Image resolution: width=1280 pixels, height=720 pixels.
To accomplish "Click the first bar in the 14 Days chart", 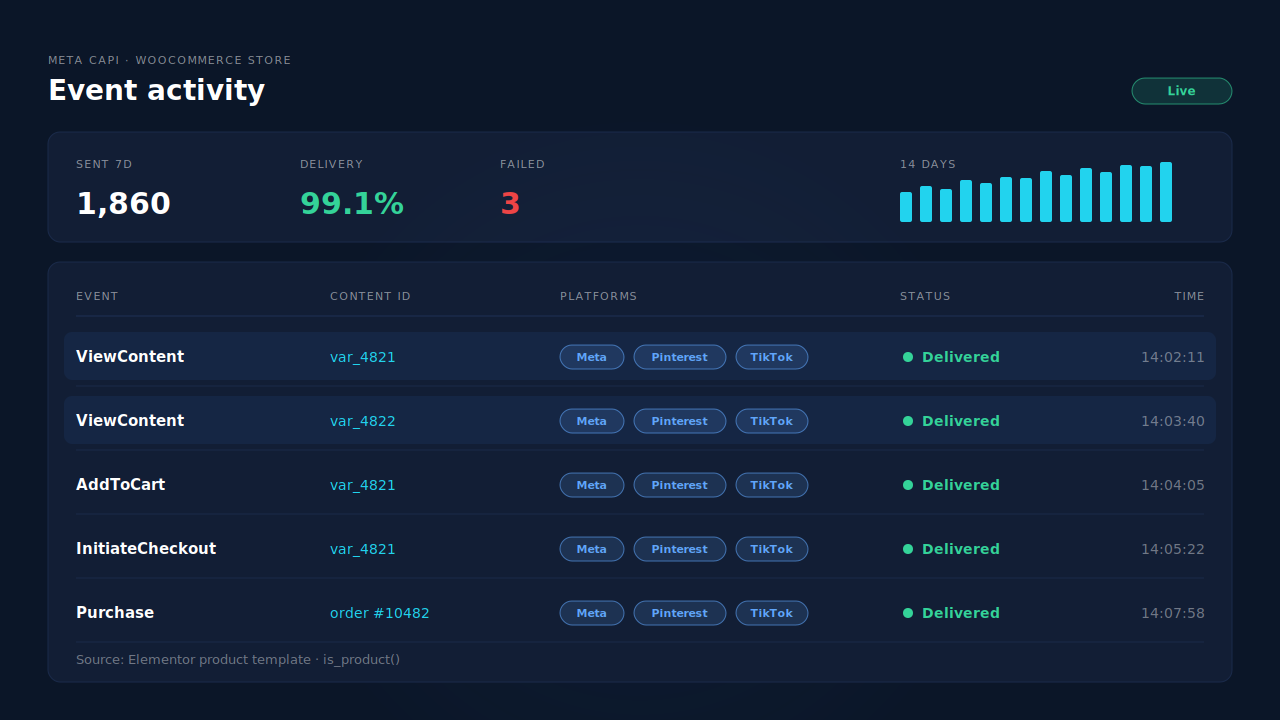I will coord(906,207).
